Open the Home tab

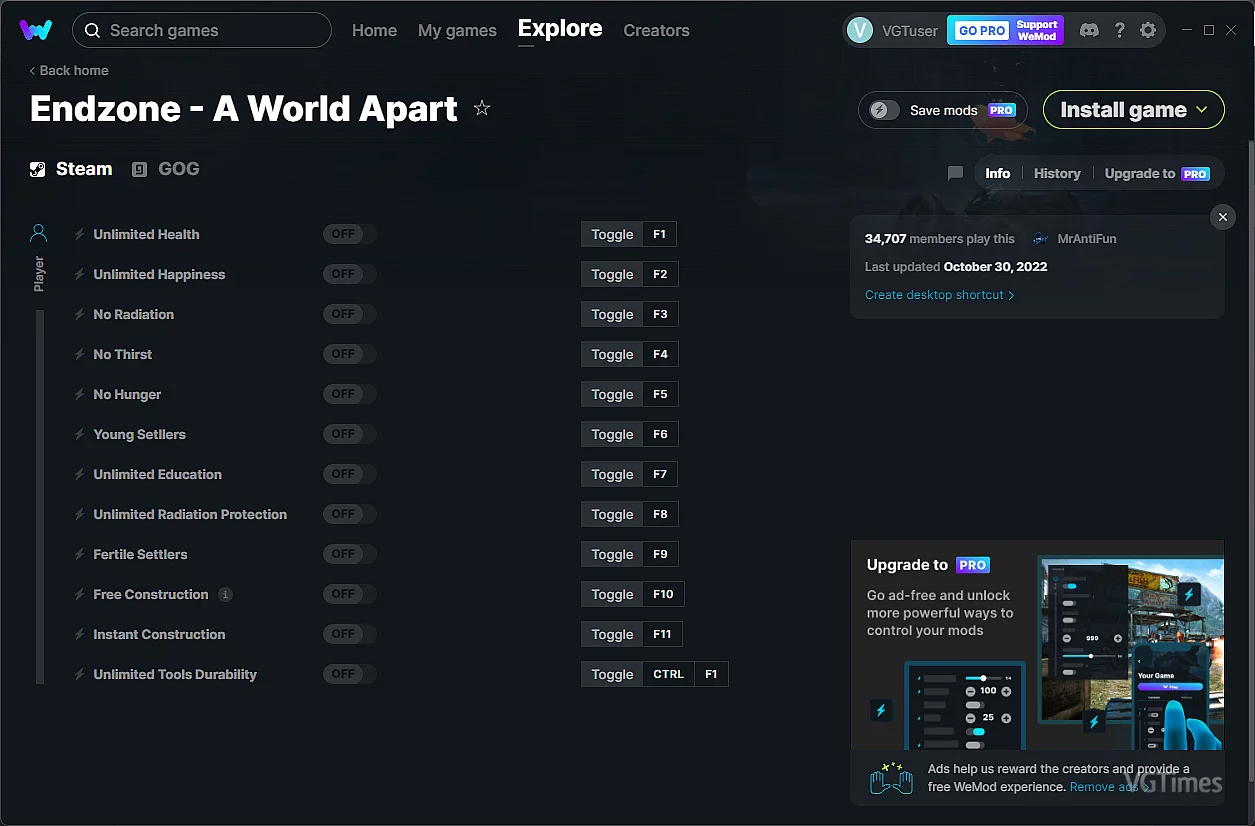[x=374, y=30]
